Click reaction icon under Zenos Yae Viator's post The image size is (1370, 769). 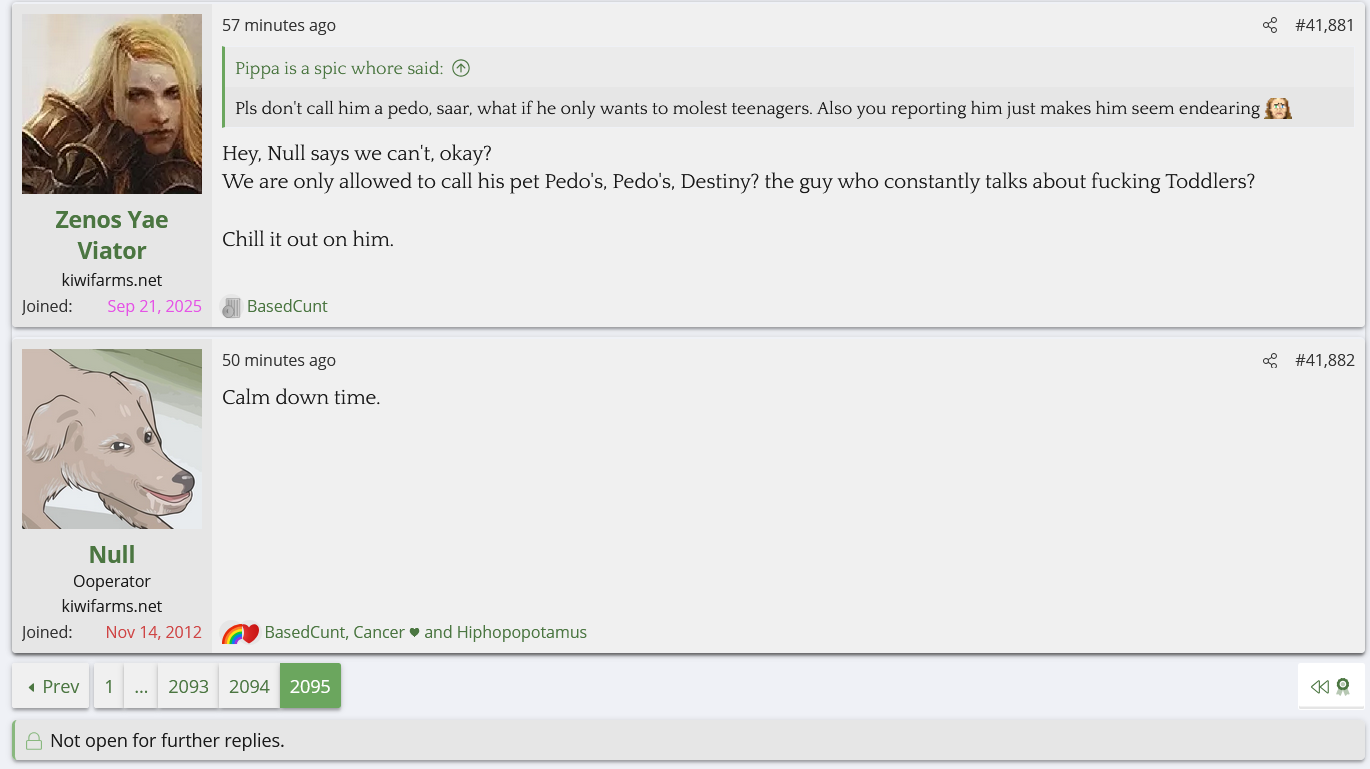(231, 307)
